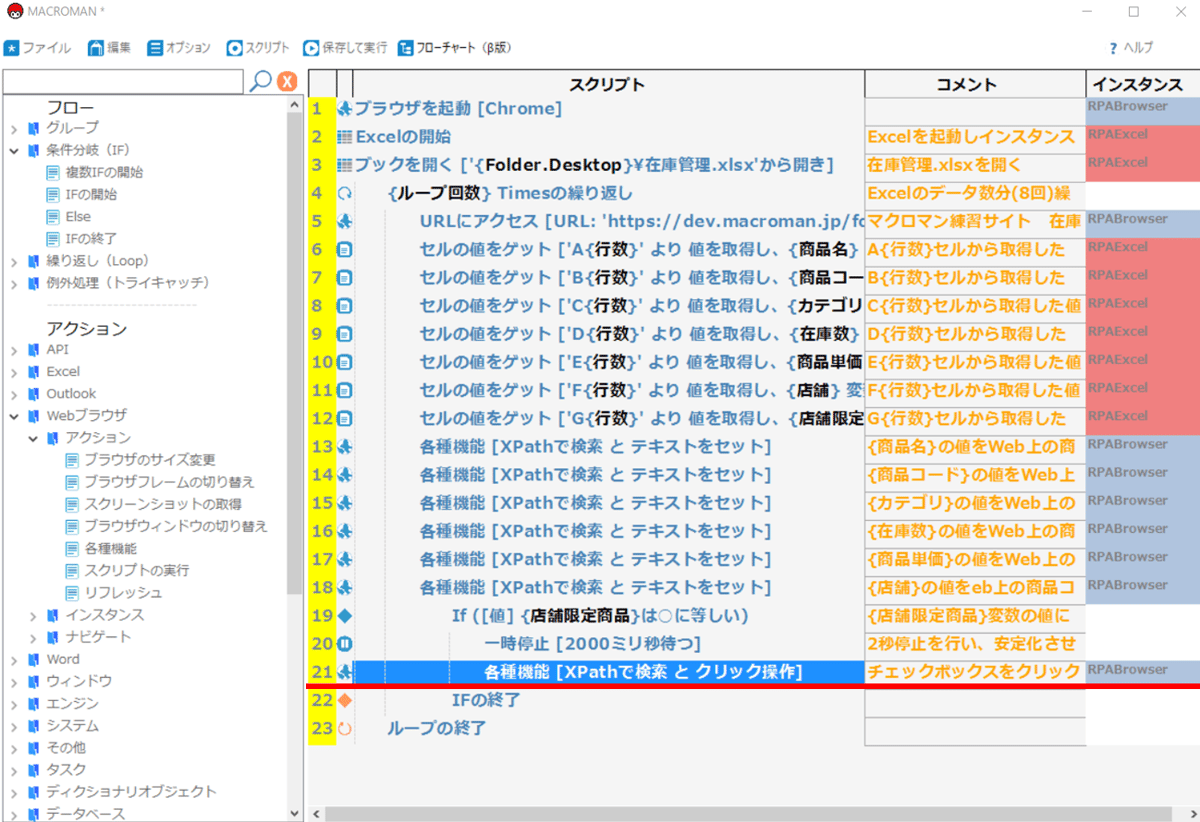The width and height of the screenshot is (1200, 822).
Task: Select the Else command
Action: pos(68,216)
